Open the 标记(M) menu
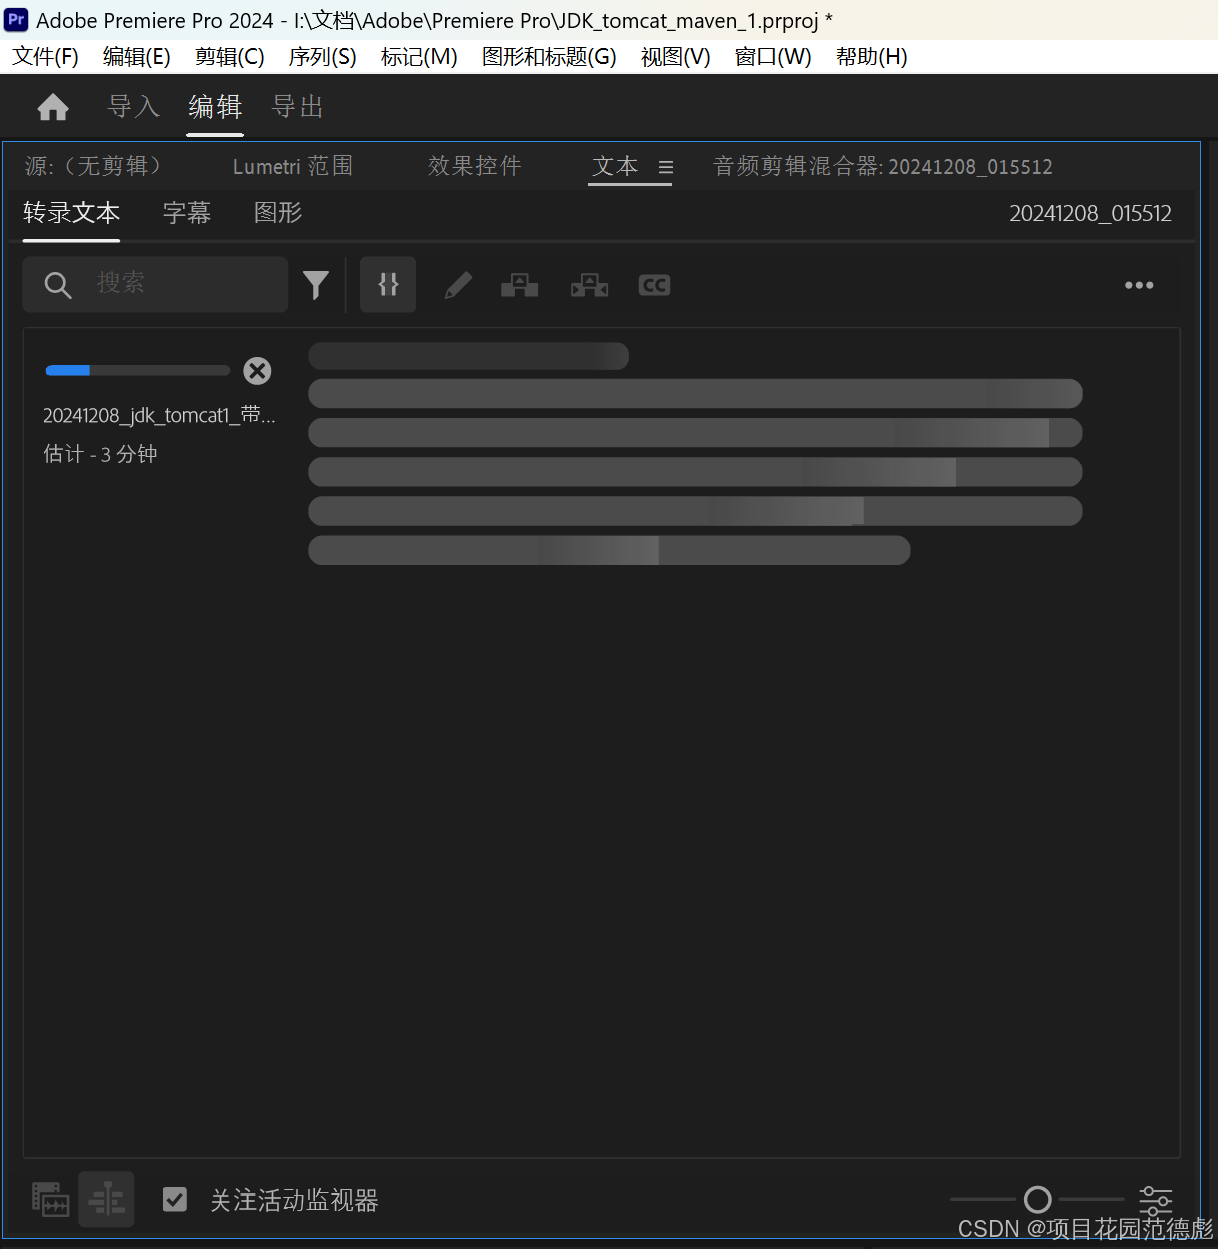 pyautogui.click(x=419, y=57)
